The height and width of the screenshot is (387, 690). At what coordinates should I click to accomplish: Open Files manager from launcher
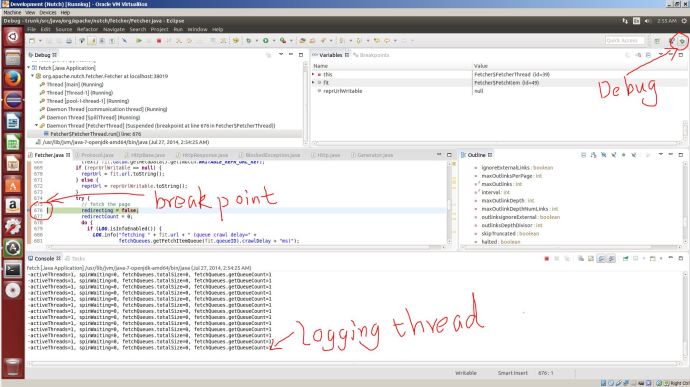coord(13,58)
